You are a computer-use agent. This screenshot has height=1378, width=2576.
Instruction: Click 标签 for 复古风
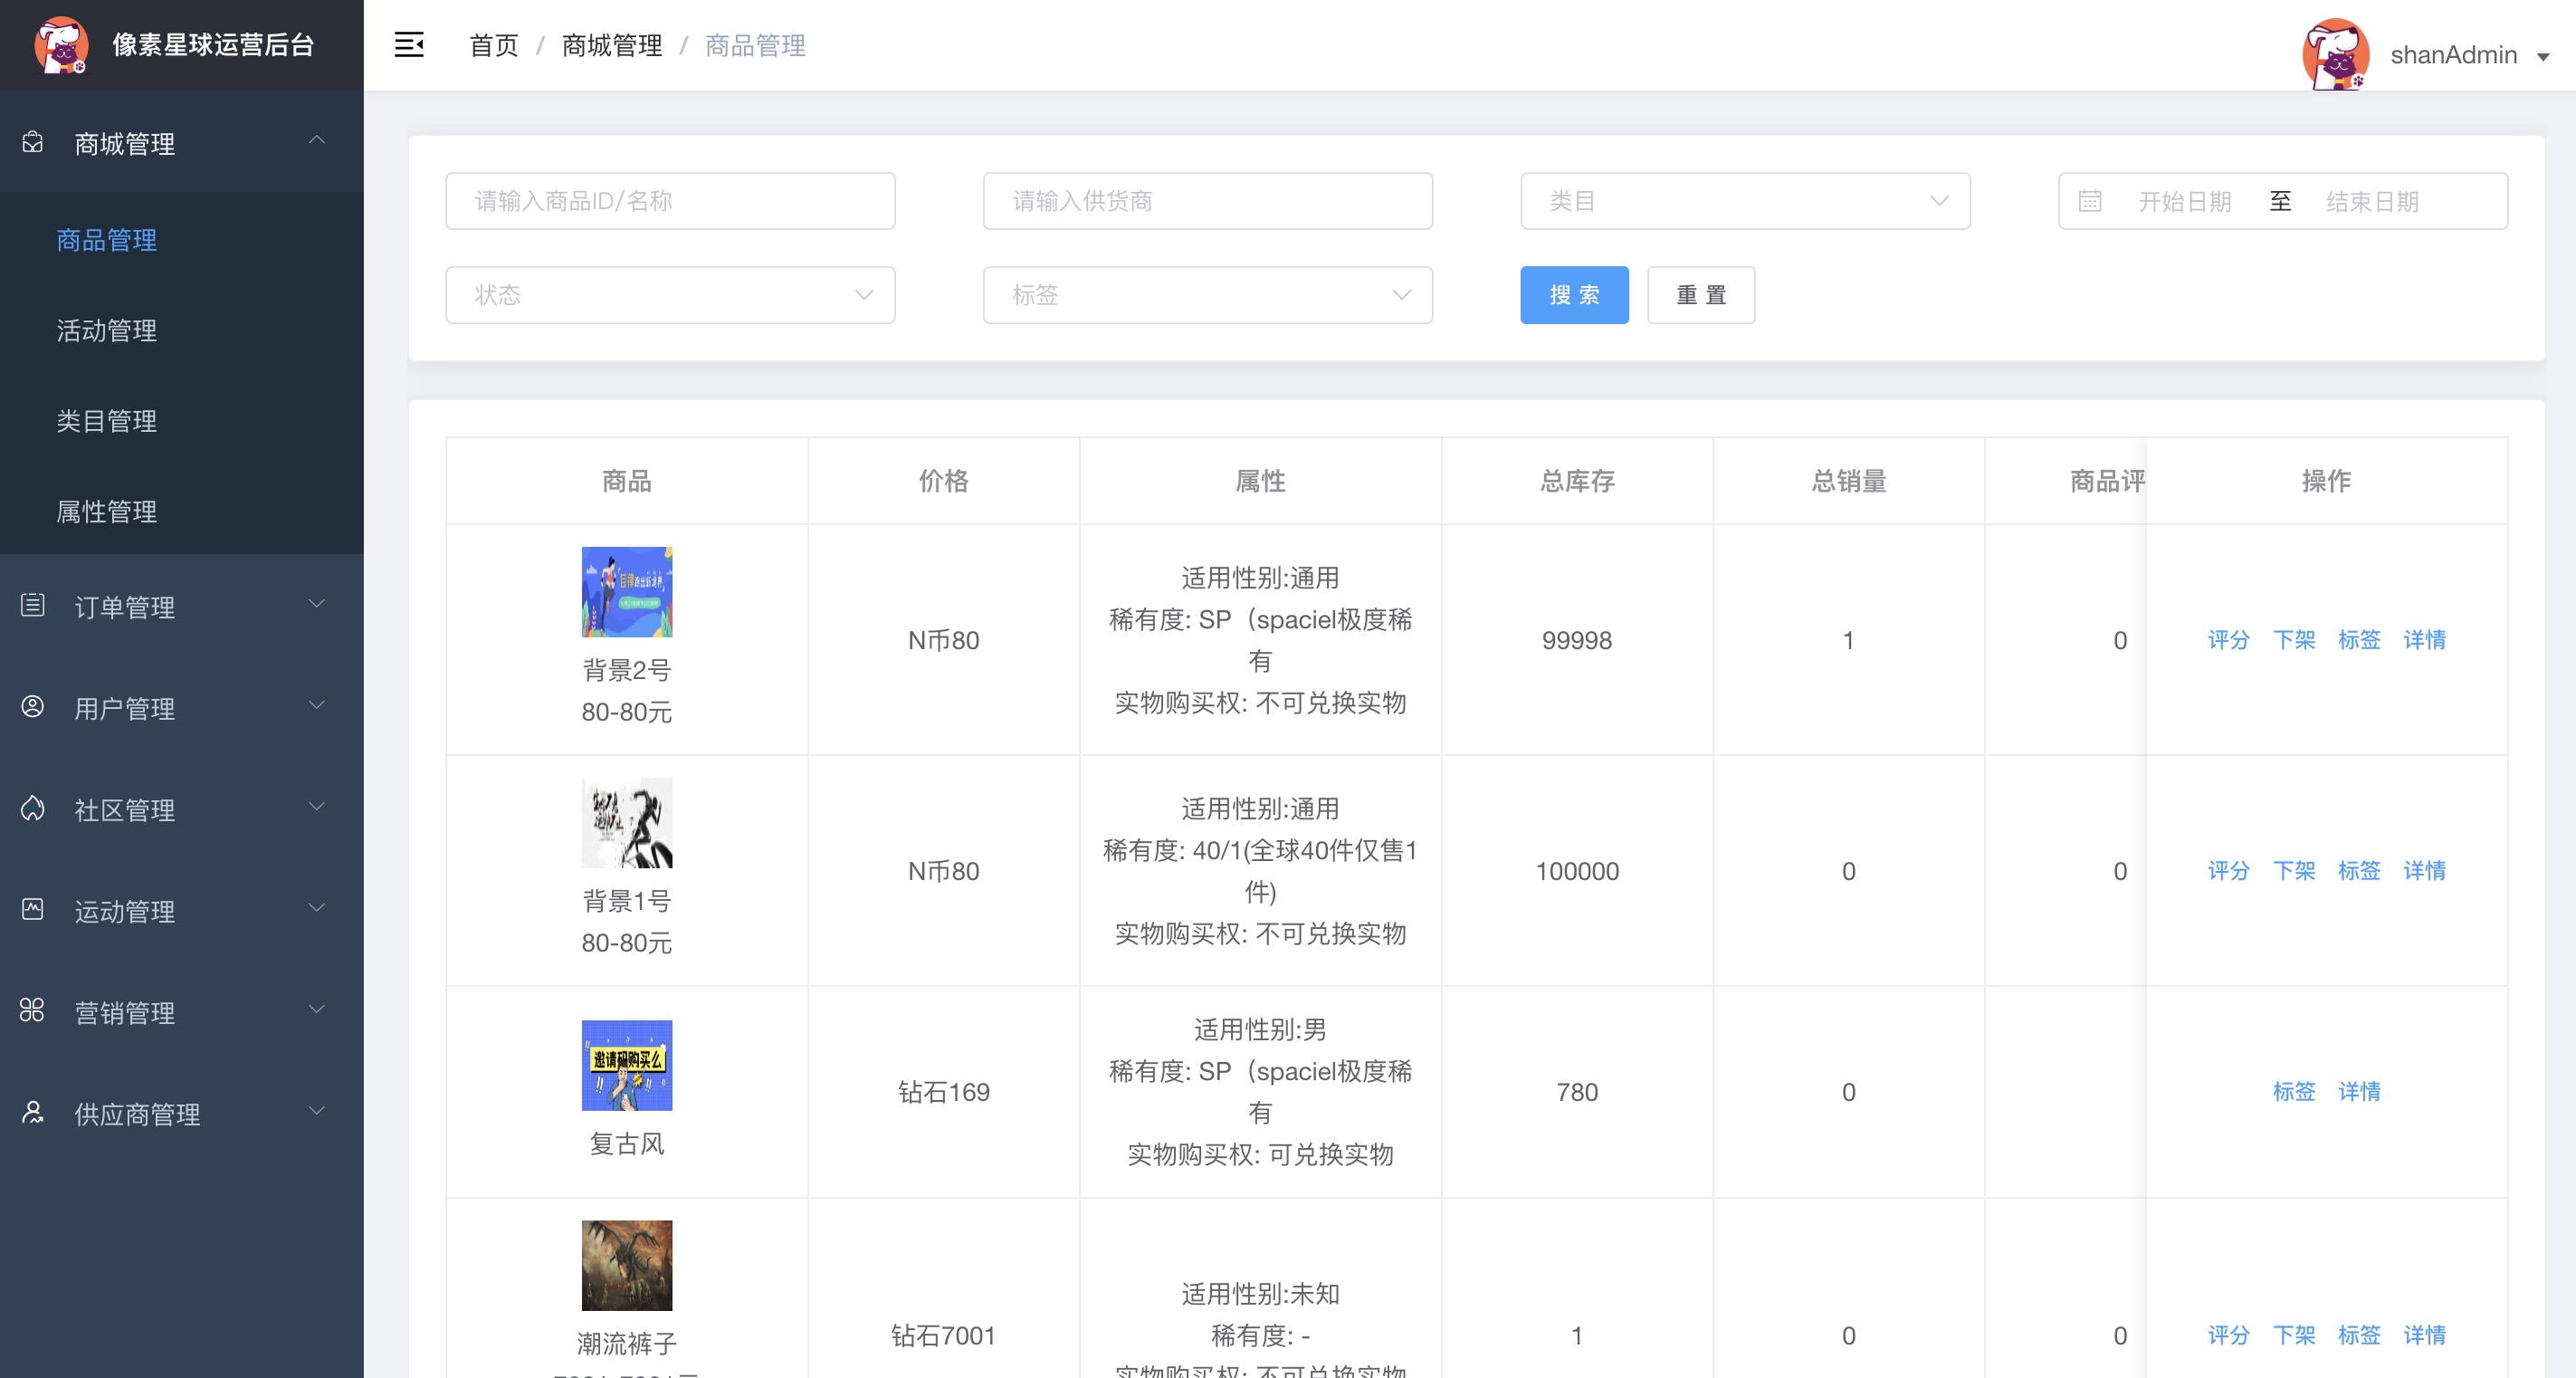(2294, 1092)
